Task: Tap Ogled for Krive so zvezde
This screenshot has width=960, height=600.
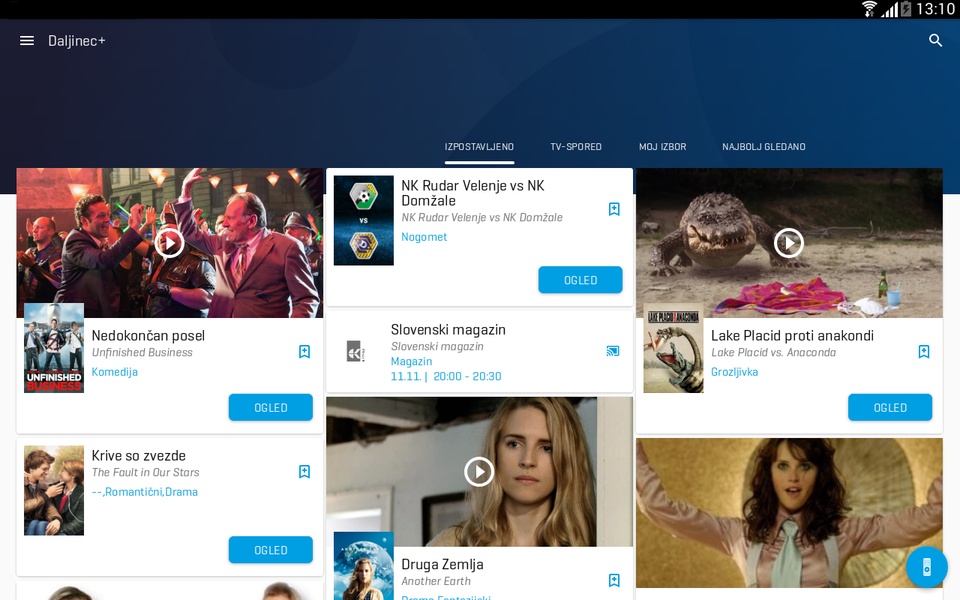Action: [271, 550]
